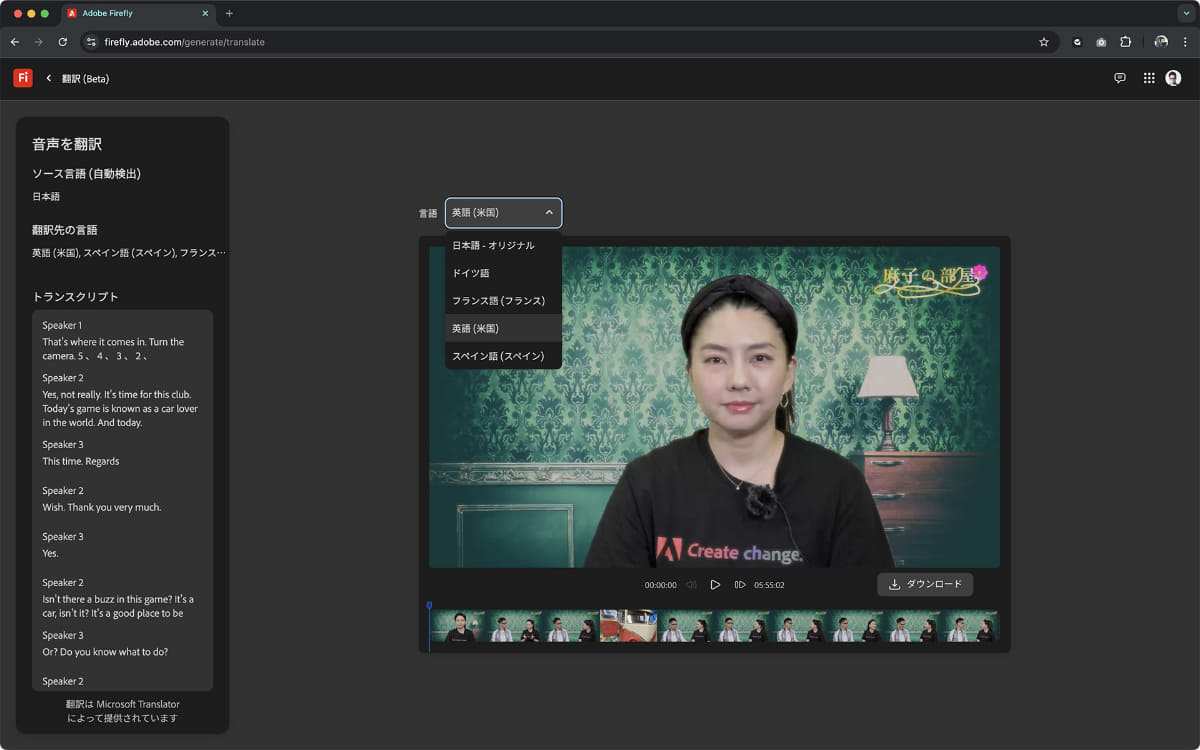Image resolution: width=1200 pixels, height=750 pixels.
Task: Open the tab search dropdown arrow
Action: tap(1186, 14)
